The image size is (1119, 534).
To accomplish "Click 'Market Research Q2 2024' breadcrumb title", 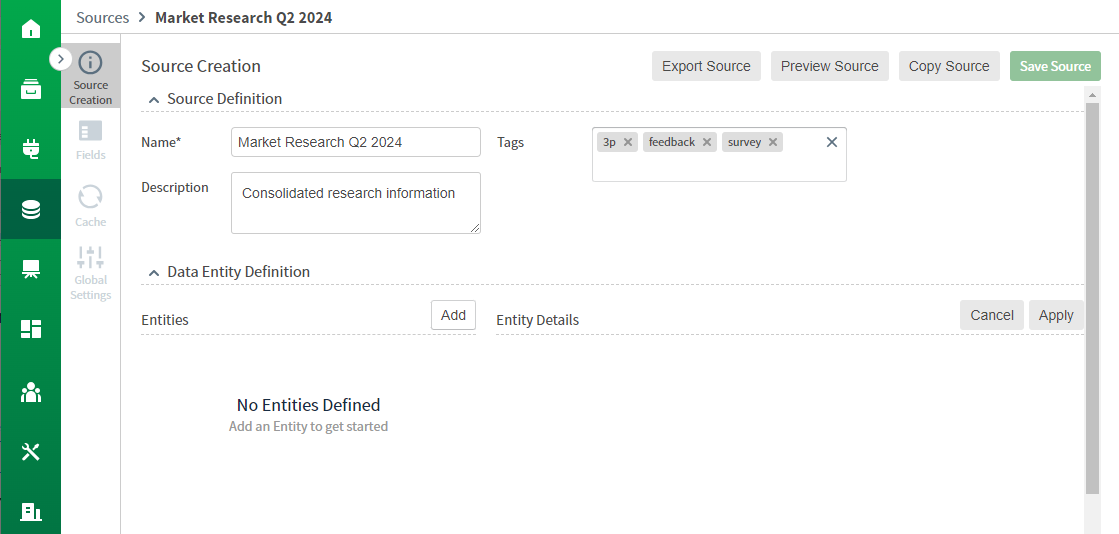I will [243, 17].
